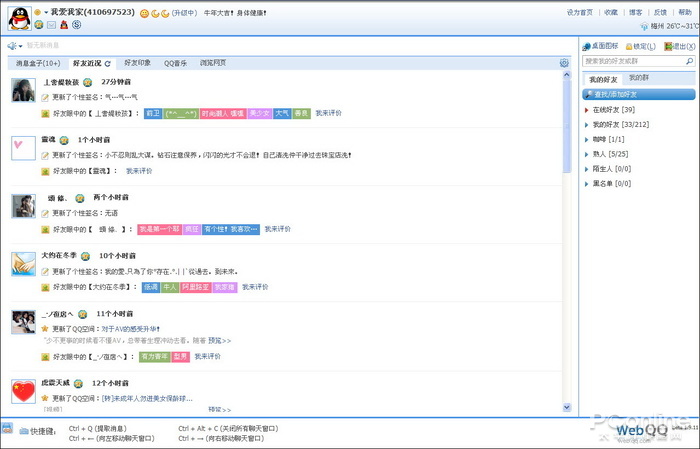Open the 对于AV的感受升华! Qzone post link

pyautogui.click(x=130, y=329)
